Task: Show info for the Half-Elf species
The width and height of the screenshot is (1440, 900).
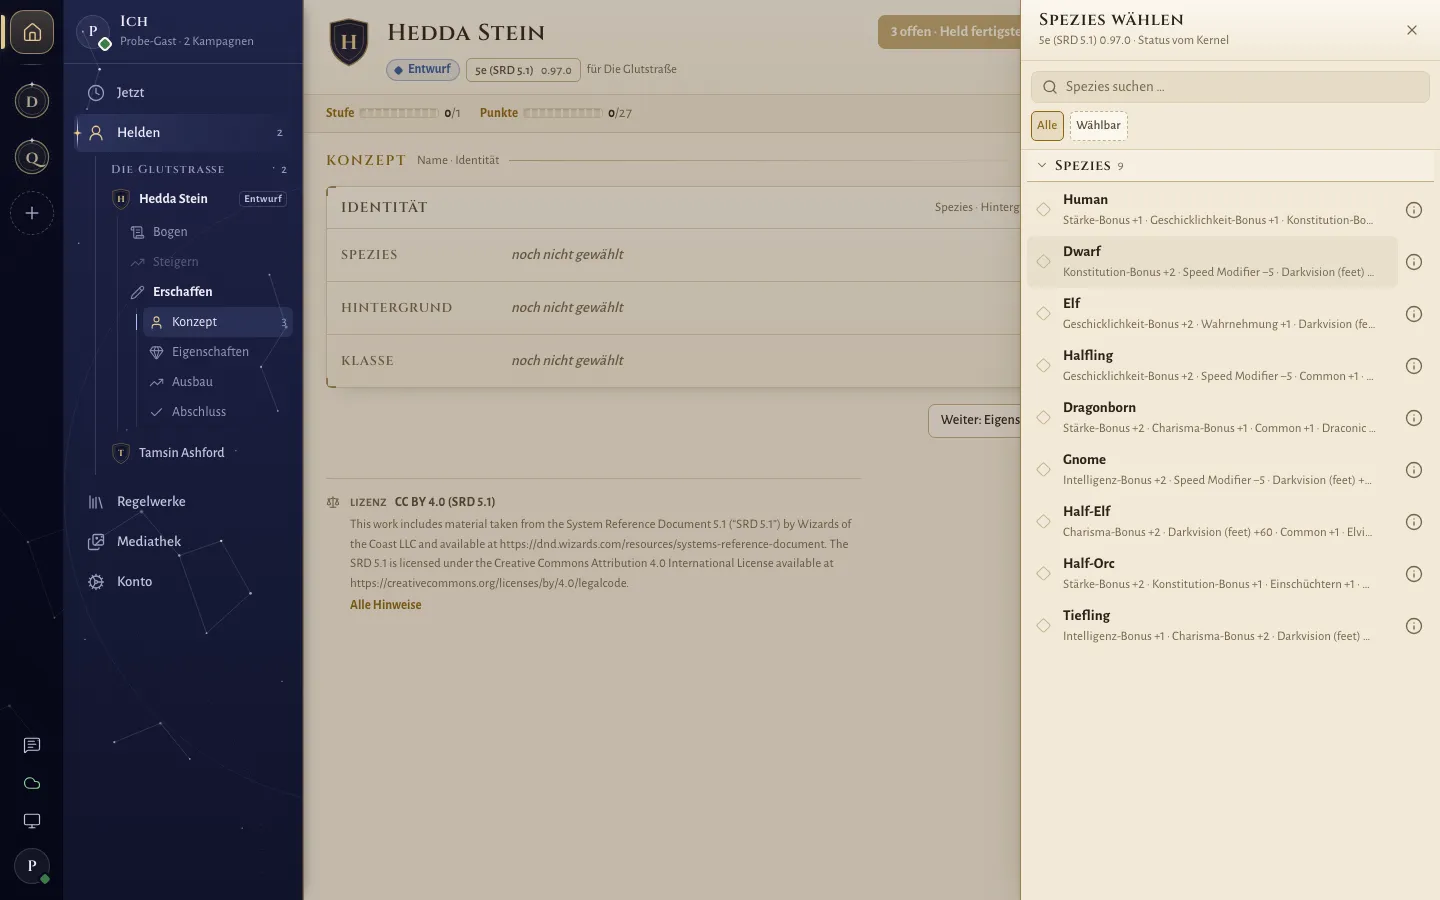Action: [1414, 522]
